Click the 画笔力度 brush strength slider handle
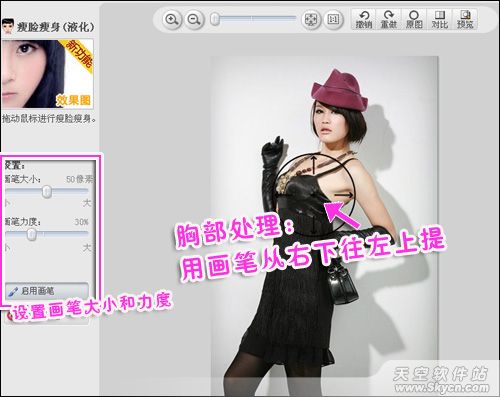Screen dimensions: 500x397 (x=32, y=234)
